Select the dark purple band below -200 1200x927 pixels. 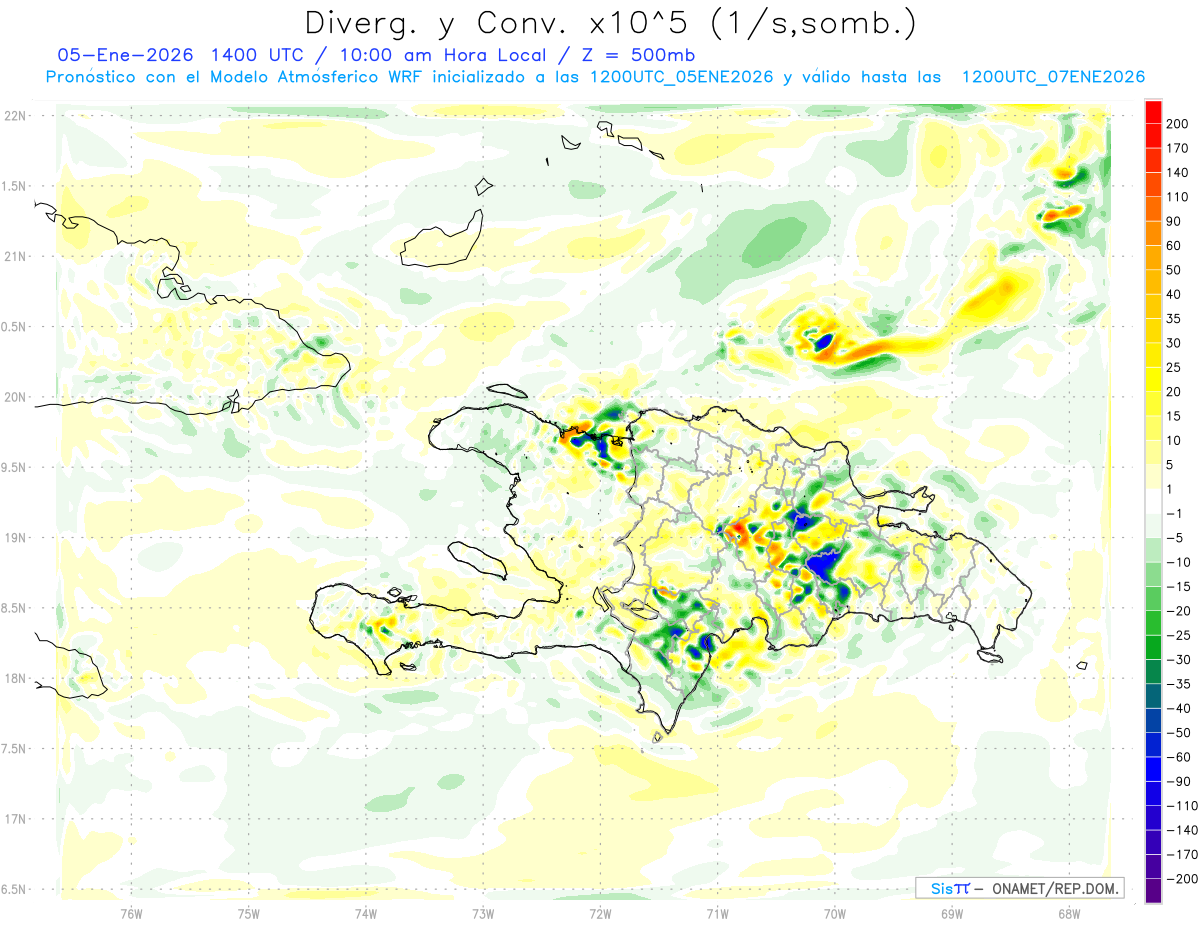click(1153, 890)
